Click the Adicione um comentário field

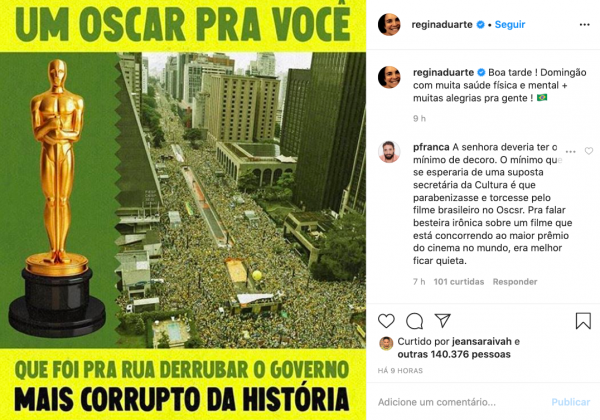[461, 402]
